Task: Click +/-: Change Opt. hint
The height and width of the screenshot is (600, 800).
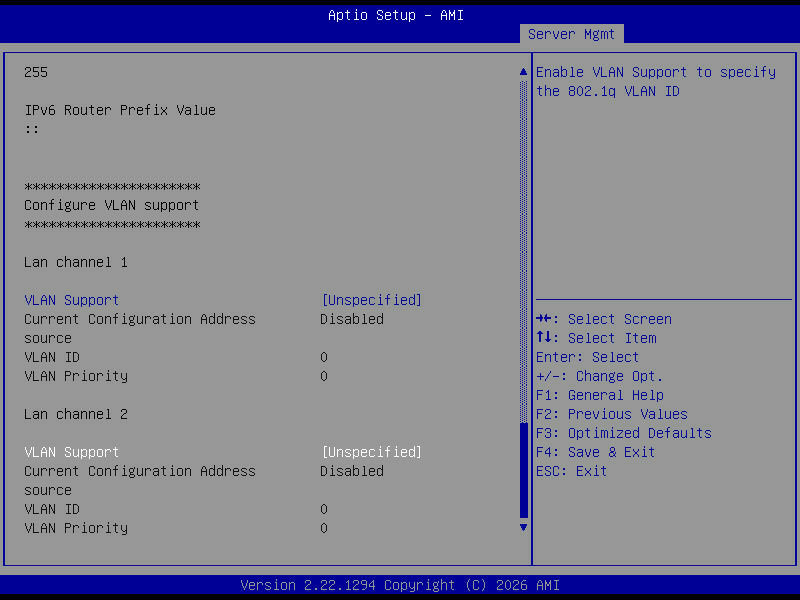Action: (599, 376)
